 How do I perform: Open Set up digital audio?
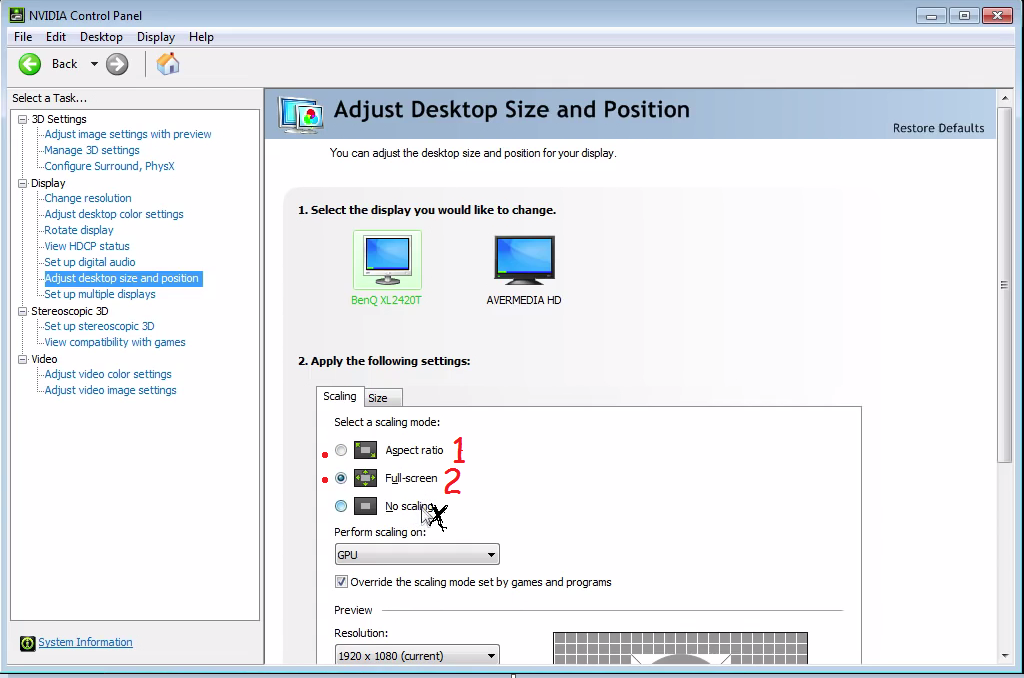point(90,262)
